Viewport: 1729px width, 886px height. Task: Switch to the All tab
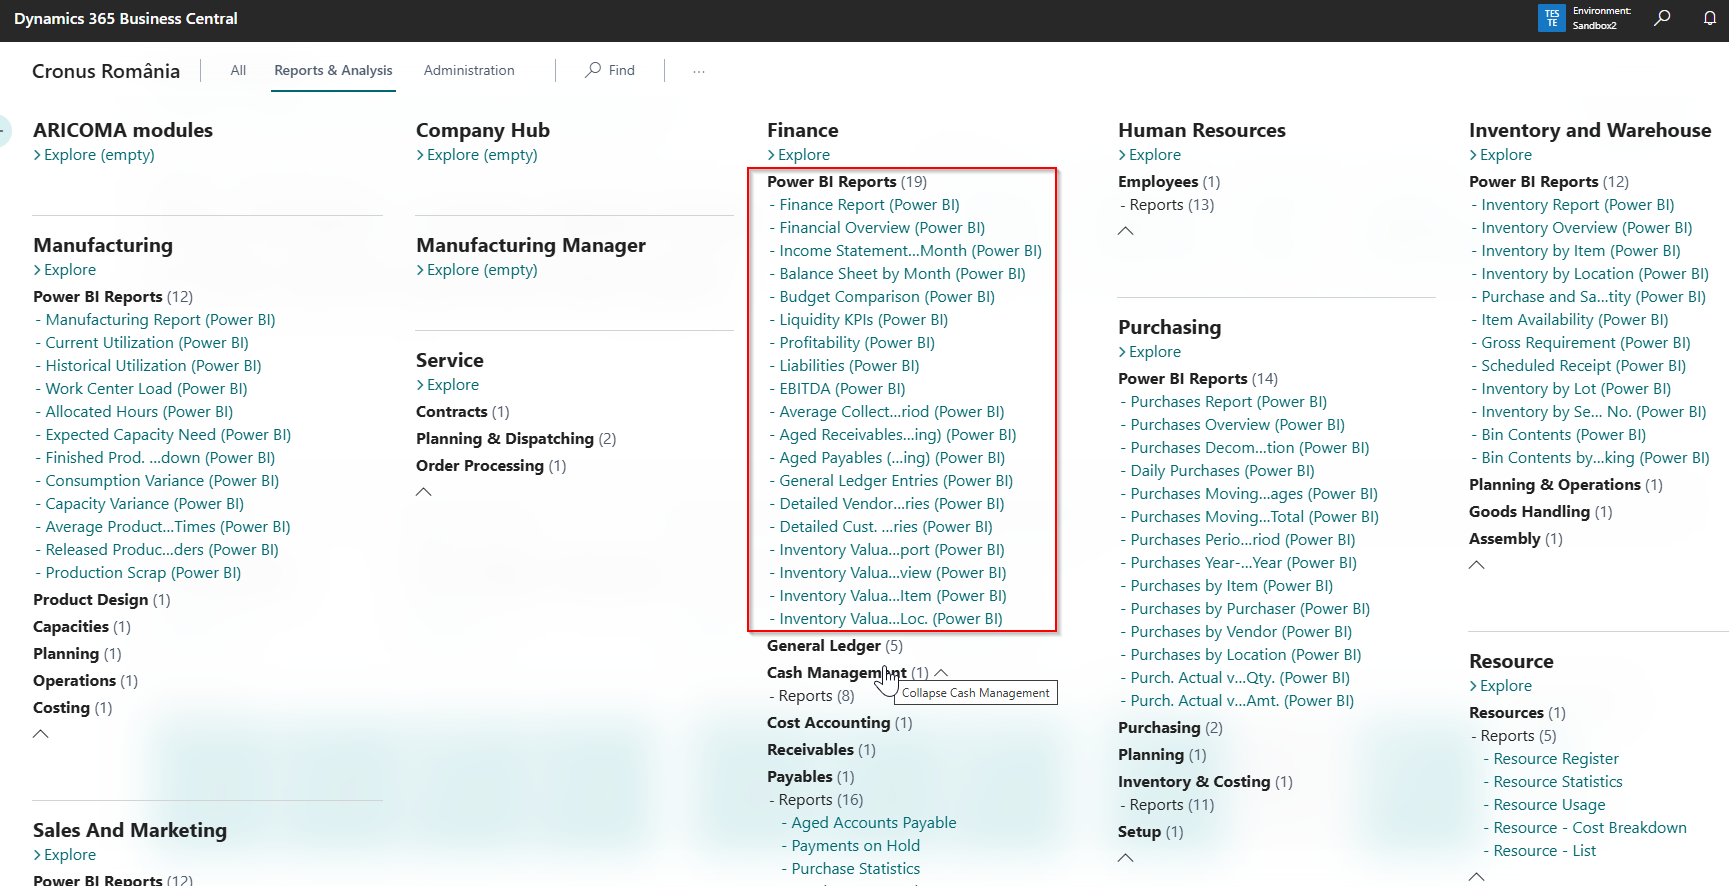click(238, 70)
